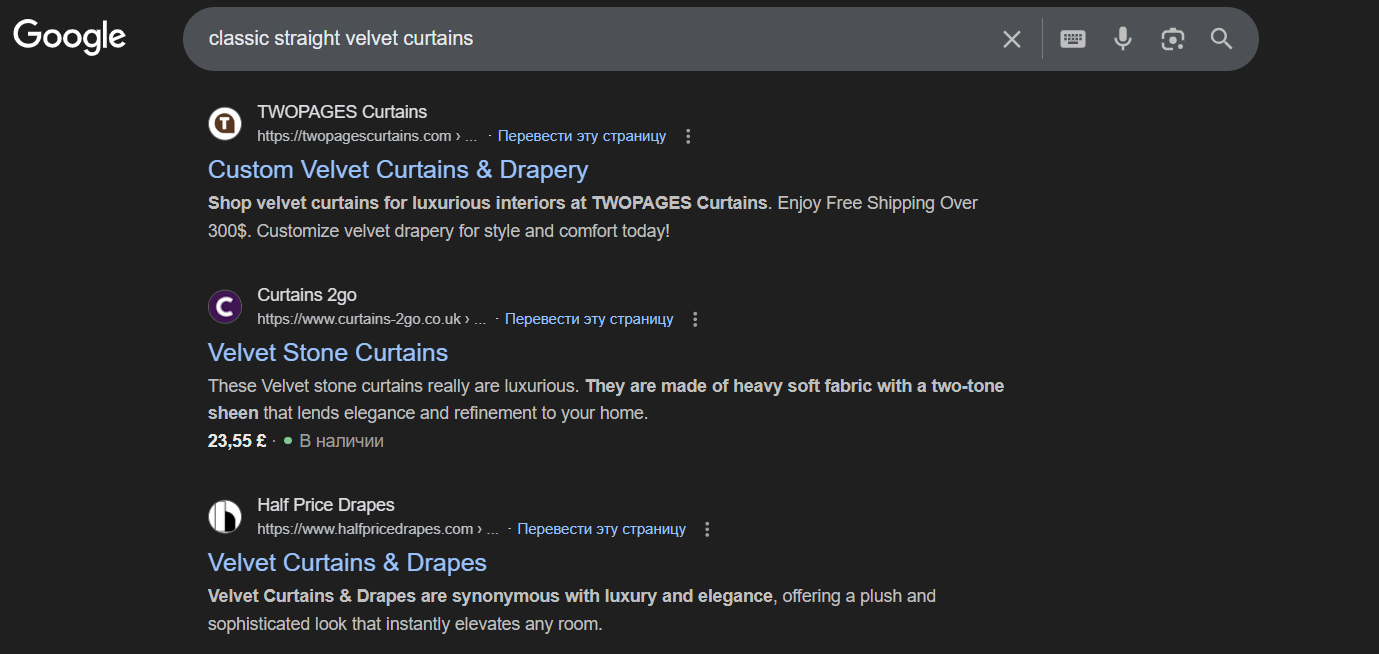Open more options for TWOPAGES result
1379x654 pixels.
pyautogui.click(x=688, y=136)
